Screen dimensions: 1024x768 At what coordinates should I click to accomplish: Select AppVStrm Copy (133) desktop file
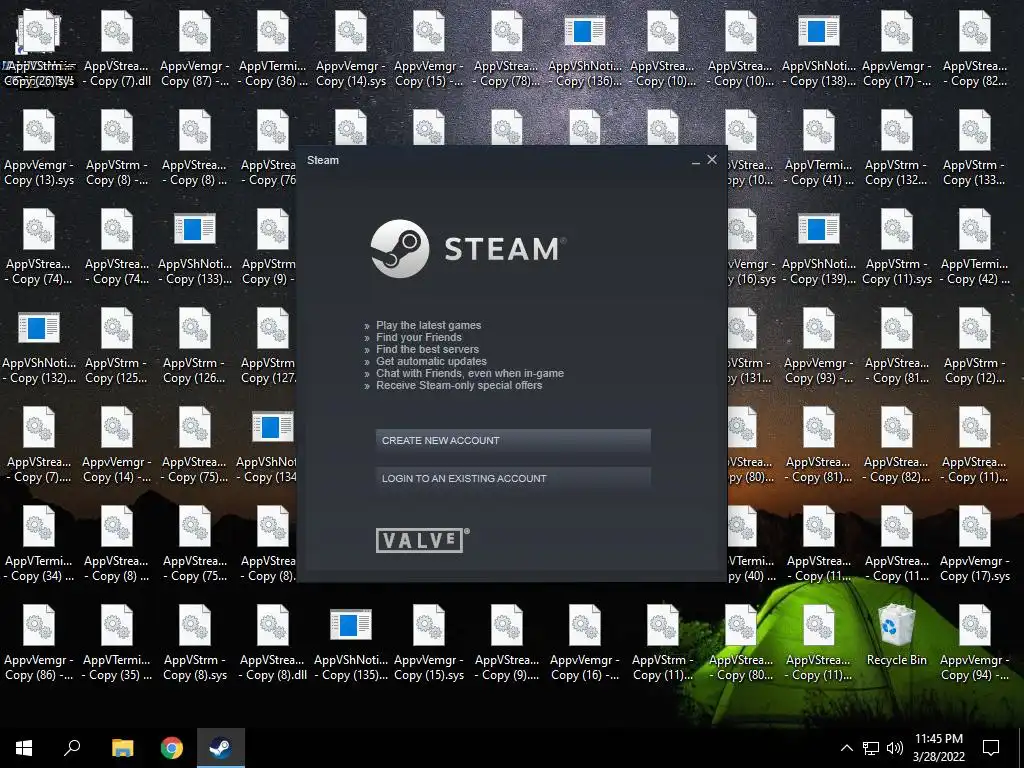(x=974, y=148)
